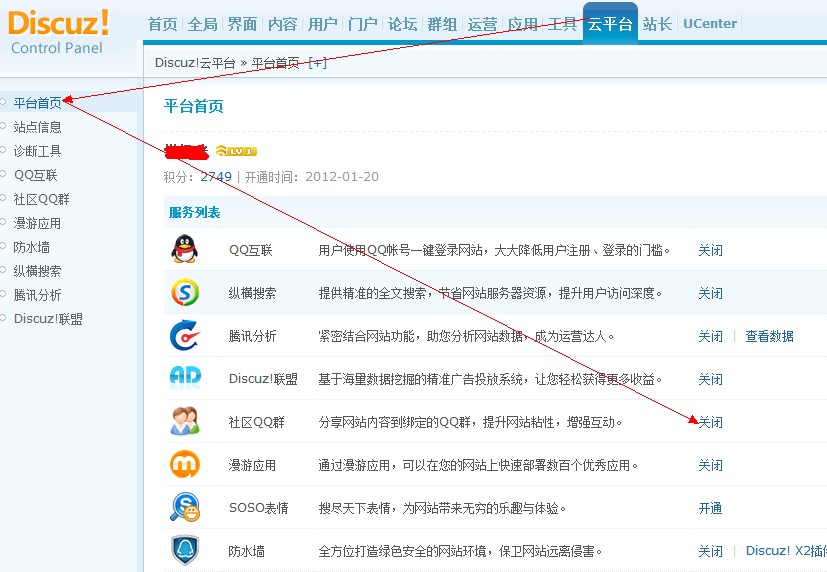
Task: Click 关闭 for 腾讯分析 service
Action: [710, 336]
